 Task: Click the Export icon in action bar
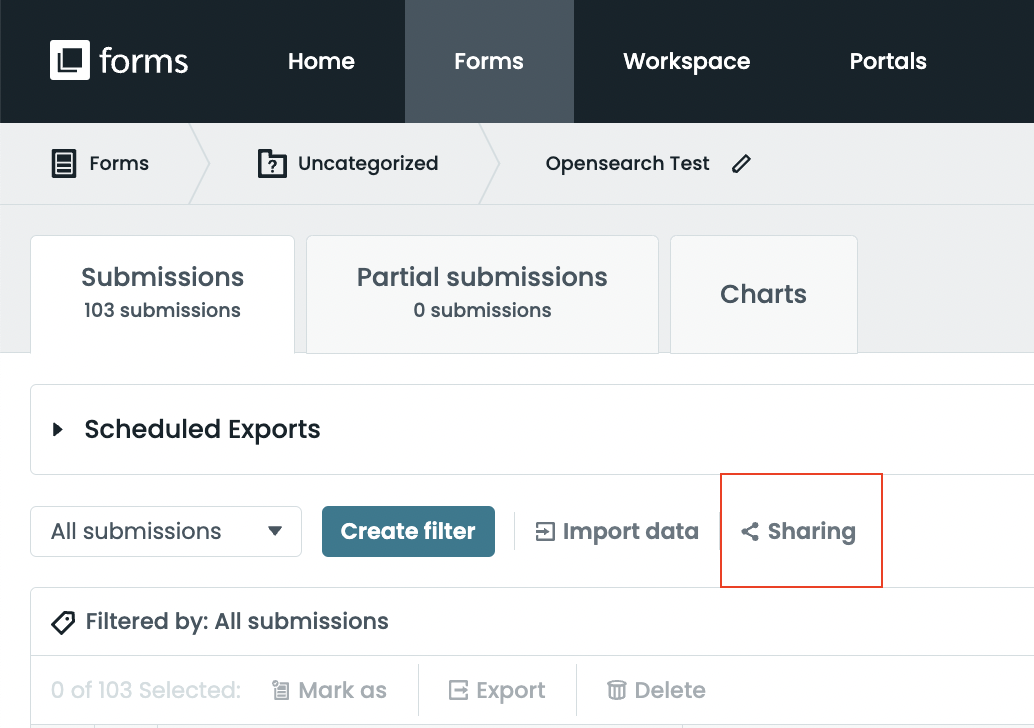tap(459, 690)
